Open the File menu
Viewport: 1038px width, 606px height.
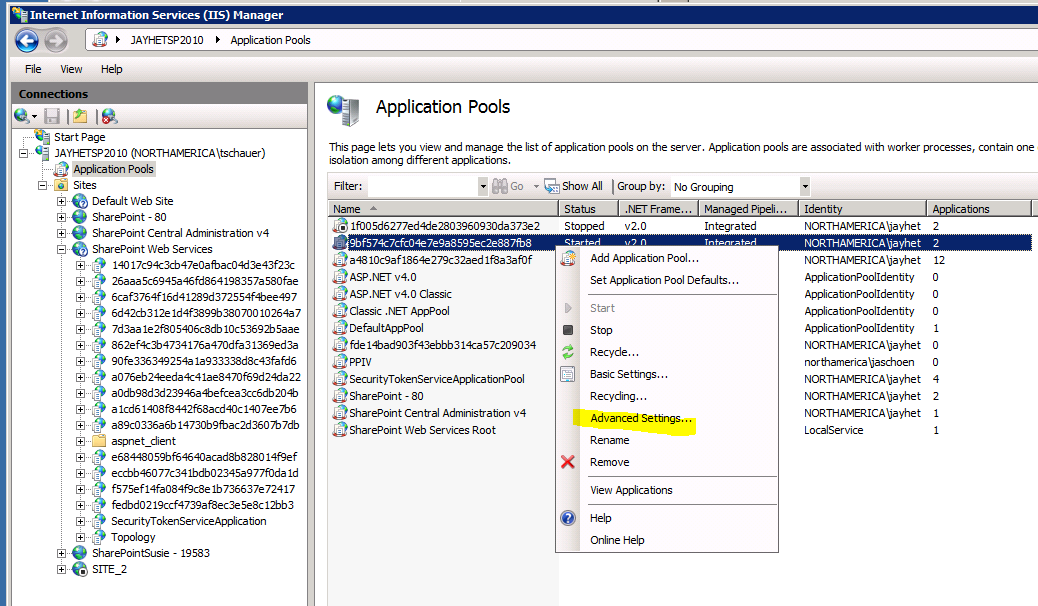(x=33, y=69)
